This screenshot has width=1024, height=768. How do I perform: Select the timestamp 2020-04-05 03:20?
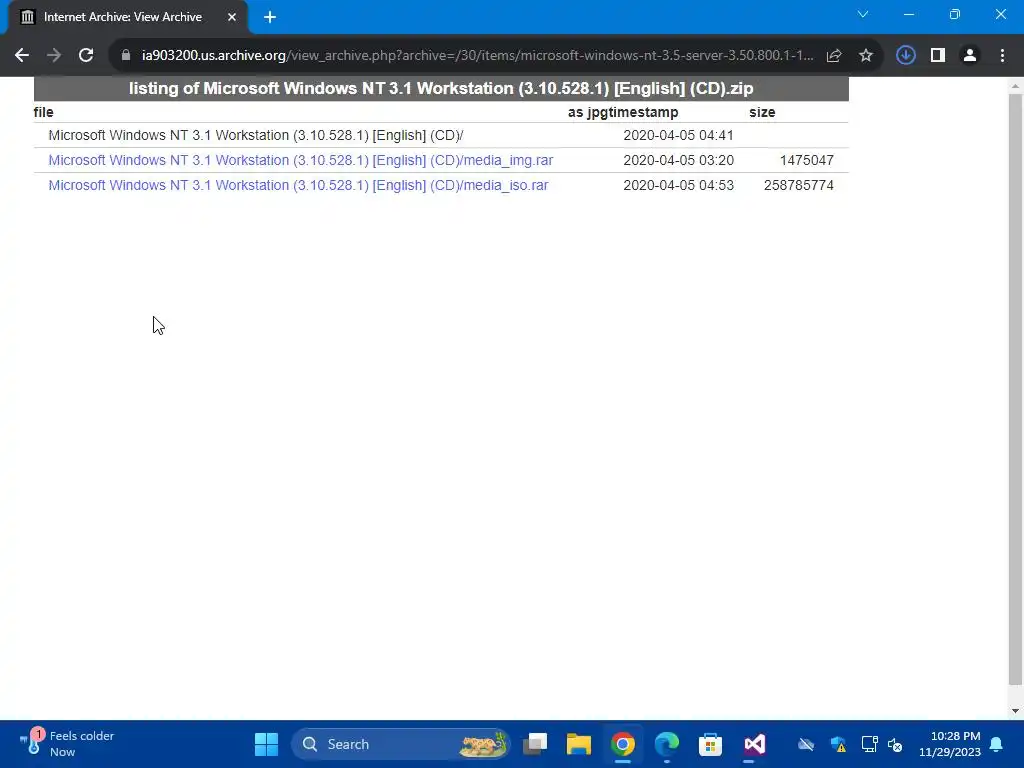[x=679, y=160]
